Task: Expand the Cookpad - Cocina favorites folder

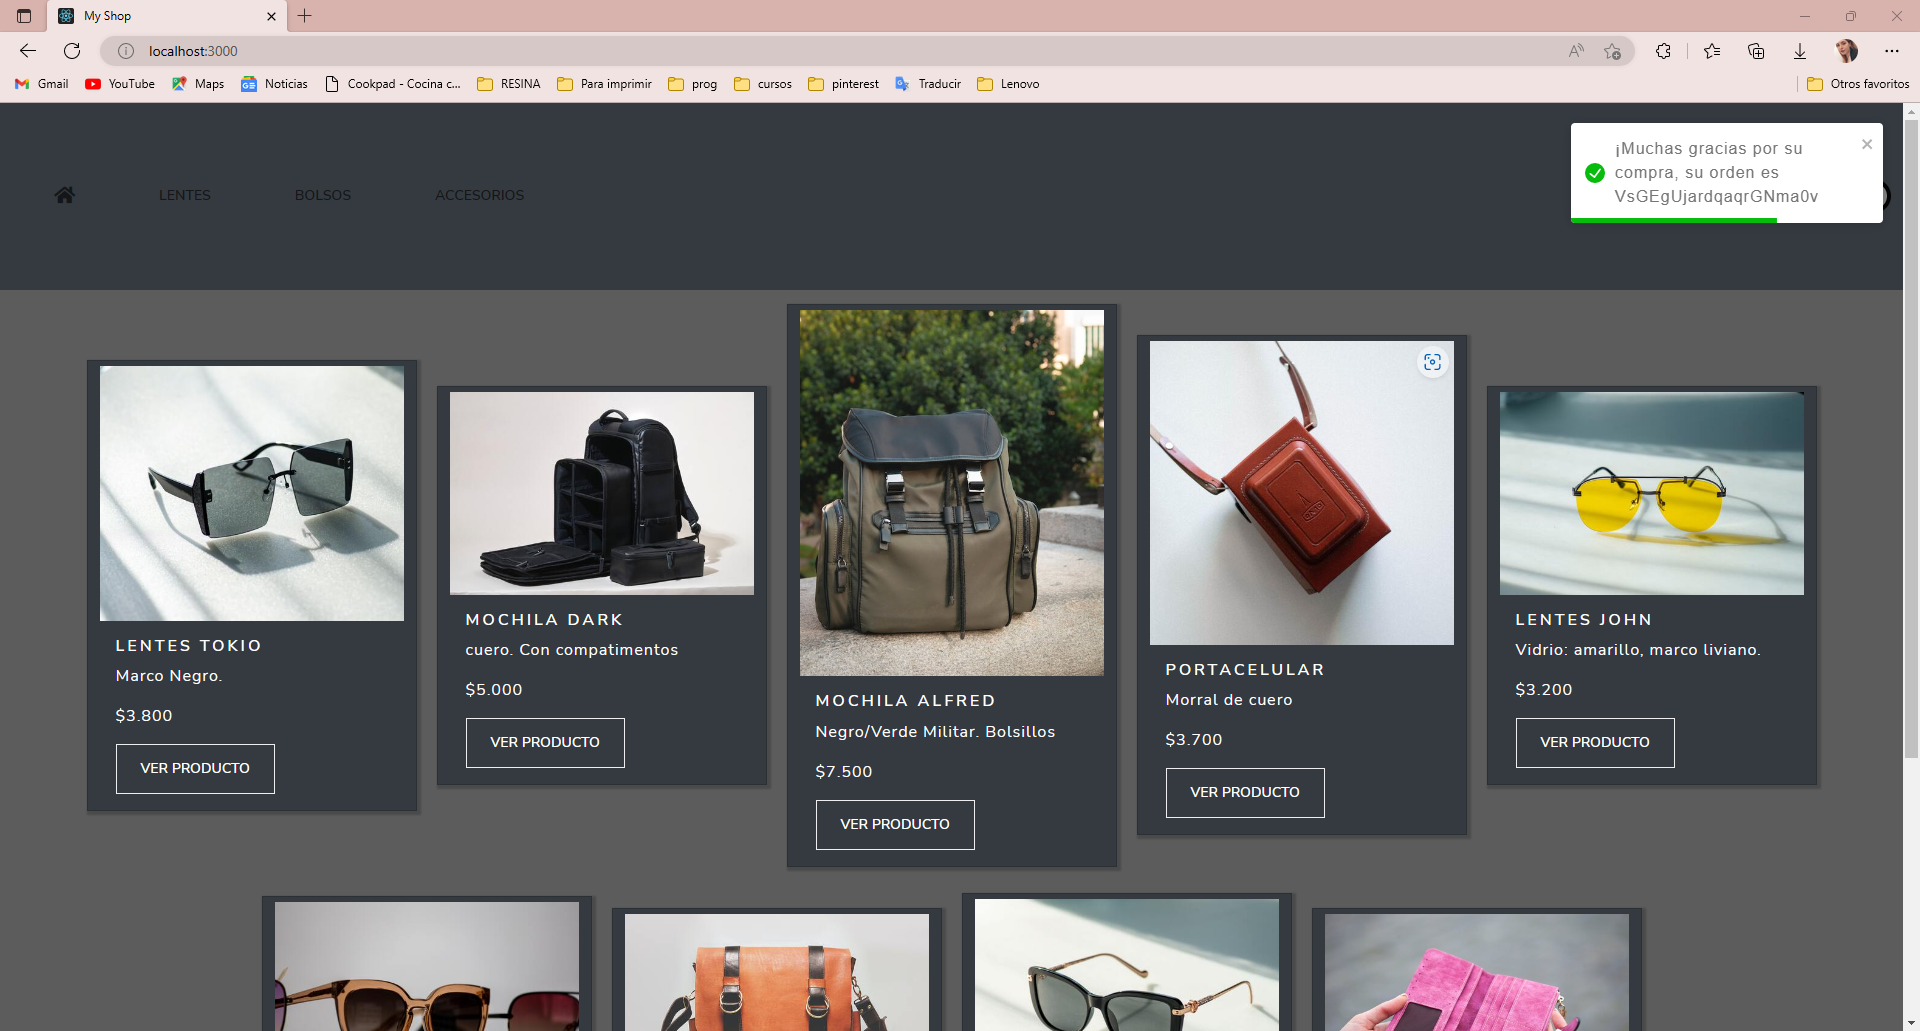Action: [x=393, y=84]
